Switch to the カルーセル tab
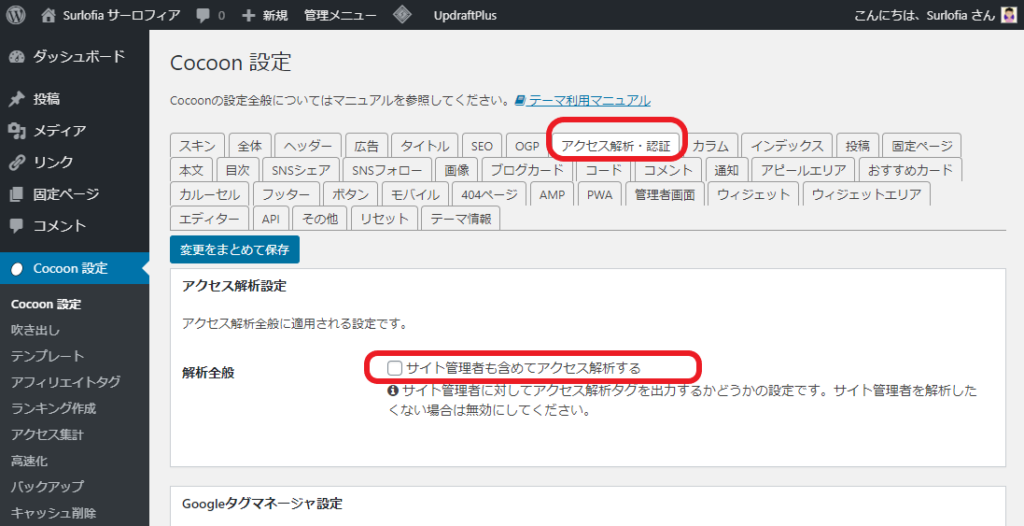This screenshot has width=1024, height=526. pos(210,194)
